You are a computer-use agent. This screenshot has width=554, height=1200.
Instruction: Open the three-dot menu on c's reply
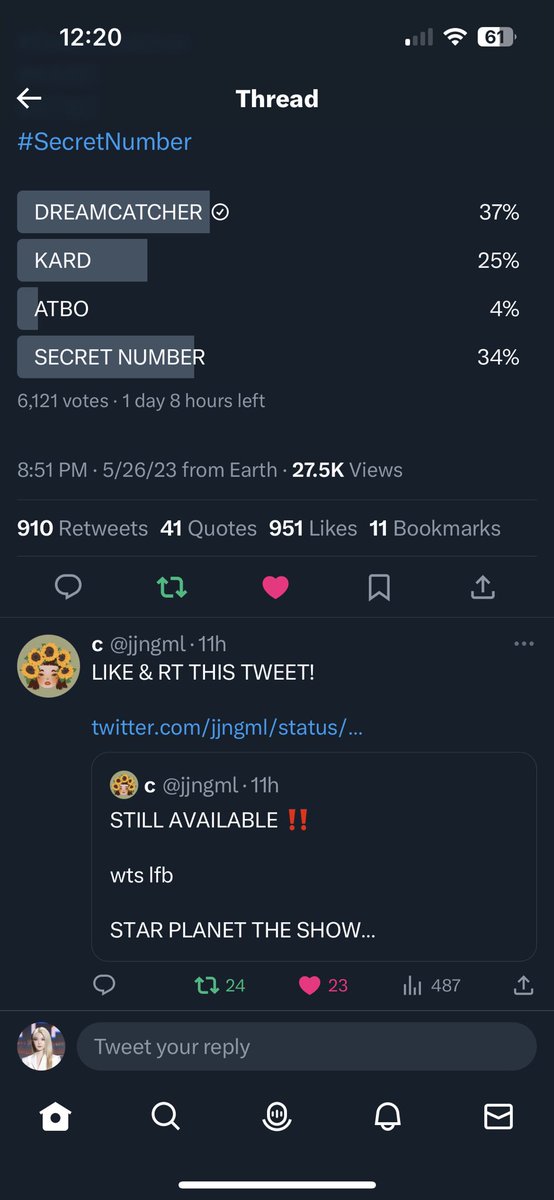[x=524, y=644]
